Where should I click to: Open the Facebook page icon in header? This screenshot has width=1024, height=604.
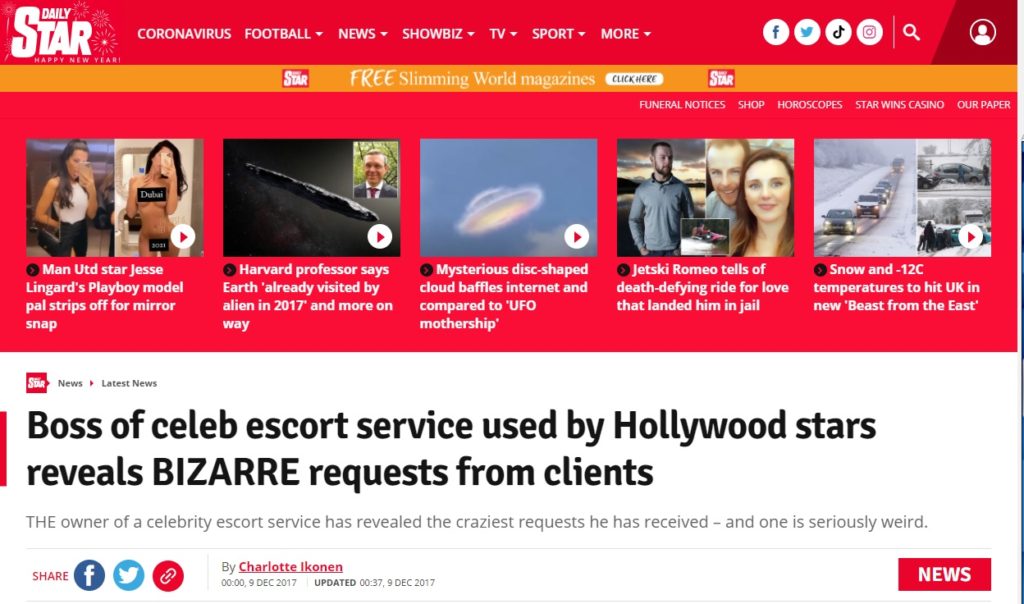tap(776, 32)
